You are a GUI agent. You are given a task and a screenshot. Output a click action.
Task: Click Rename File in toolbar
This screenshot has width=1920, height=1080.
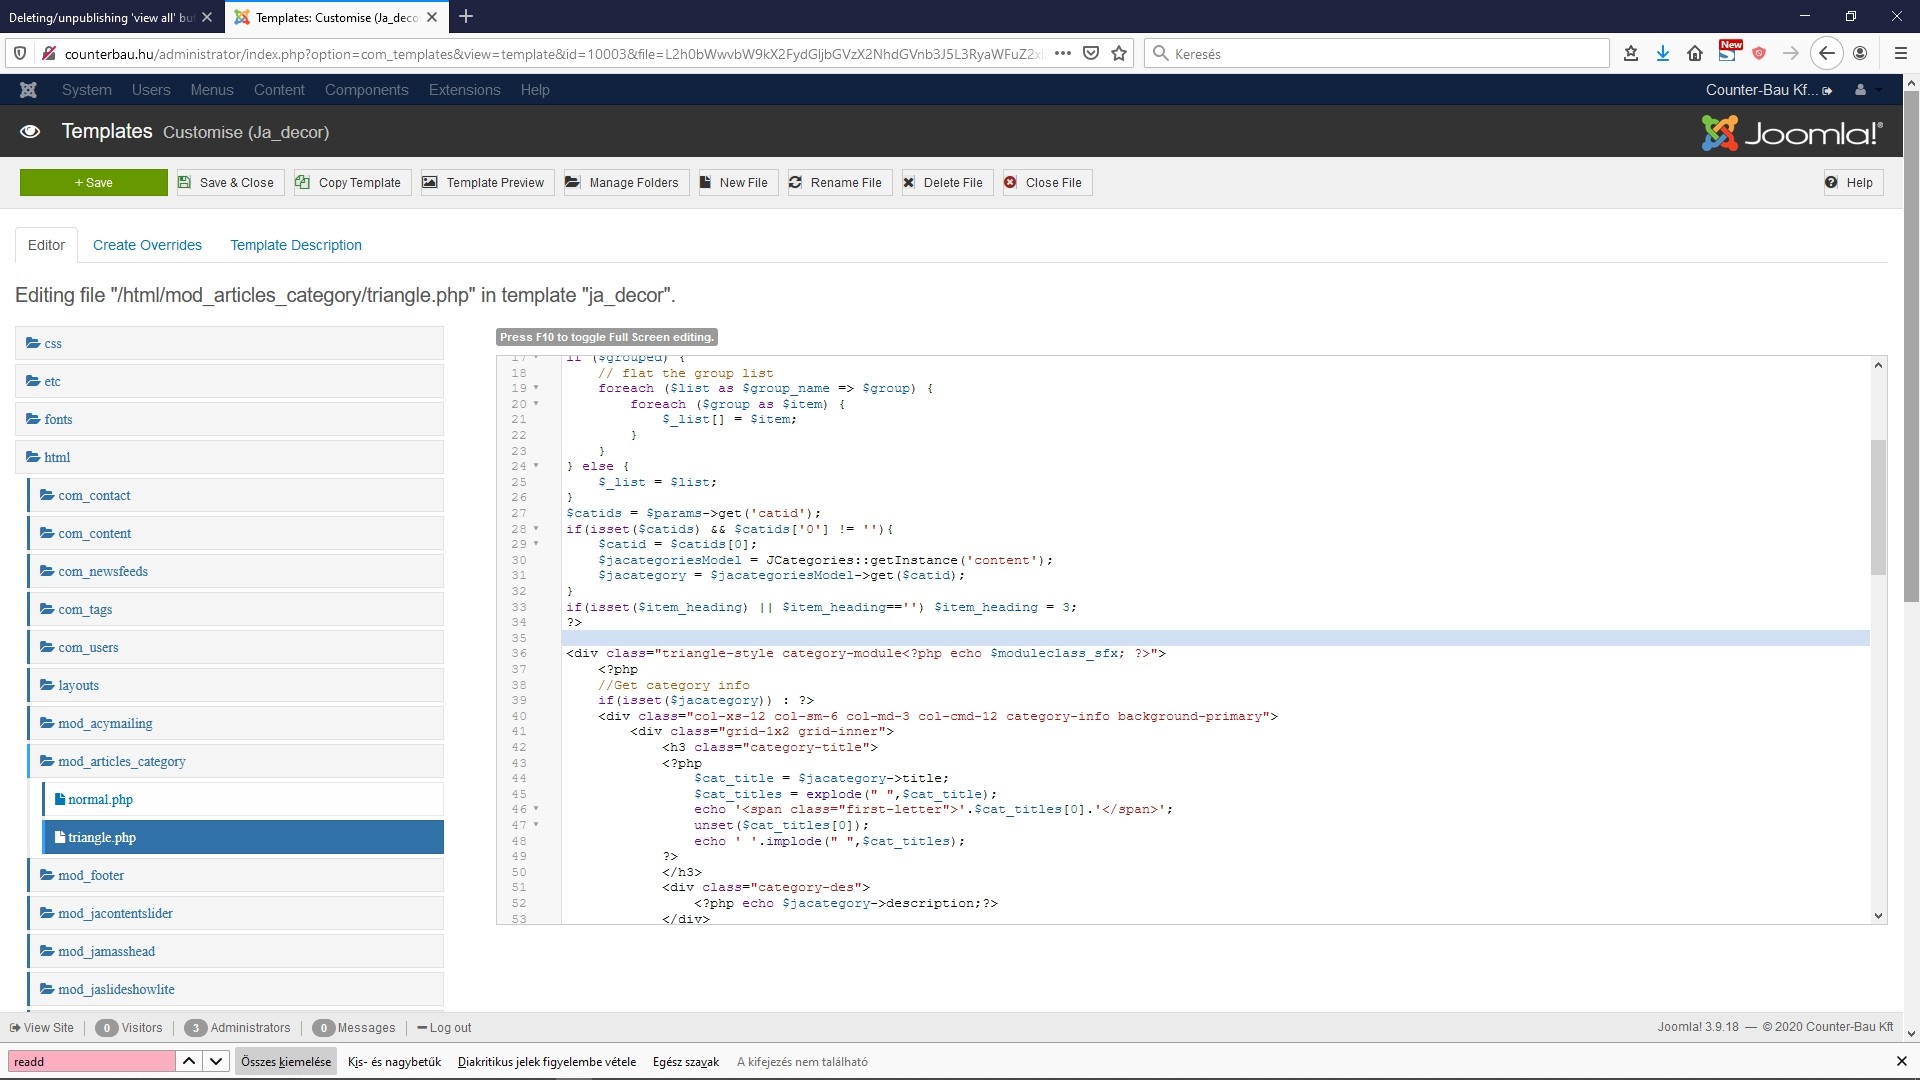coord(837,183)
